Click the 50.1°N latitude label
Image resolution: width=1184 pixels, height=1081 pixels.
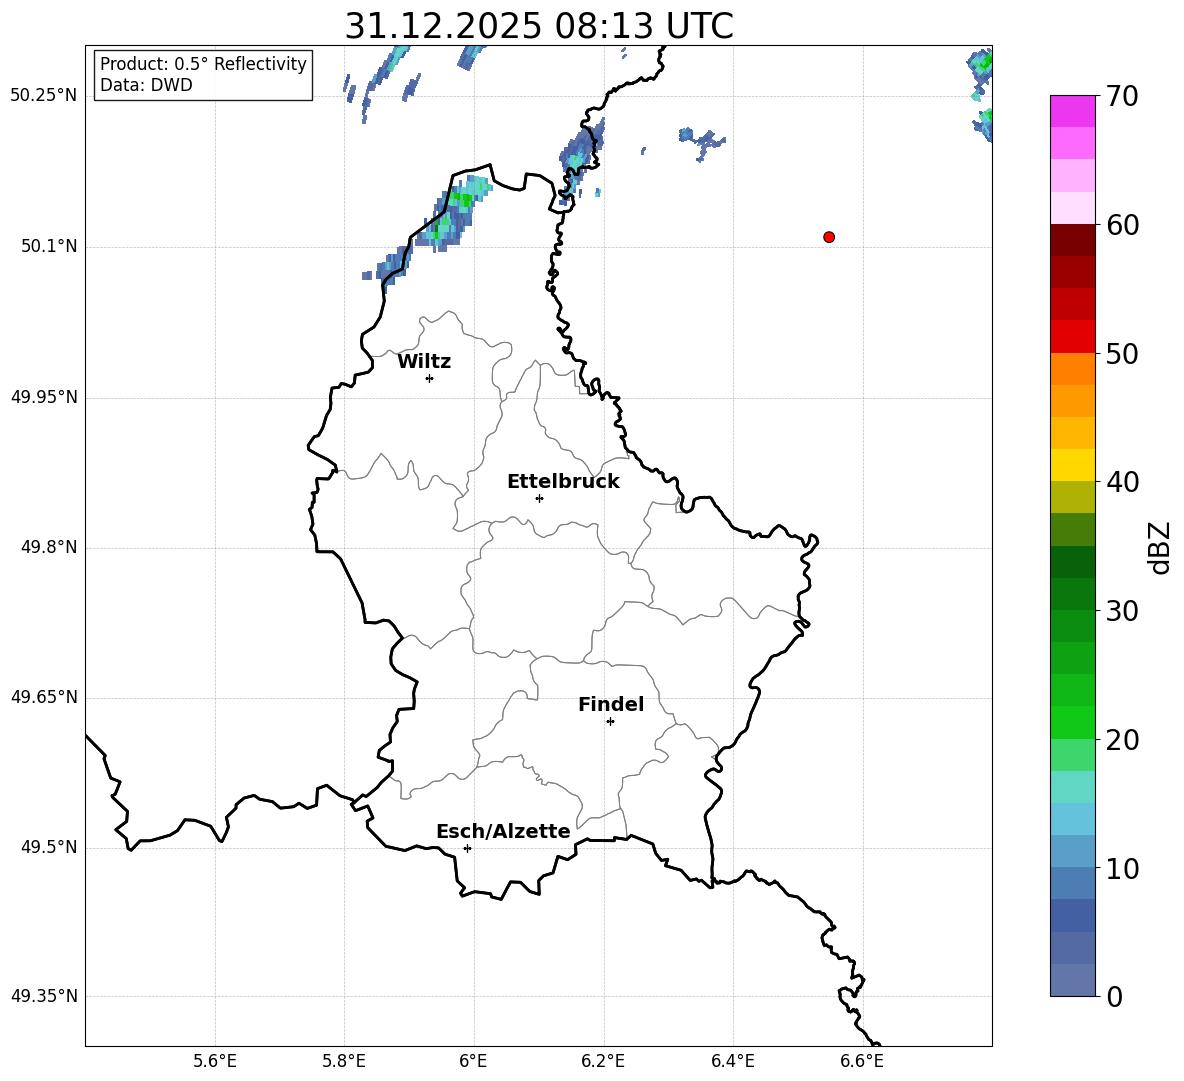(x=49, y=247)
